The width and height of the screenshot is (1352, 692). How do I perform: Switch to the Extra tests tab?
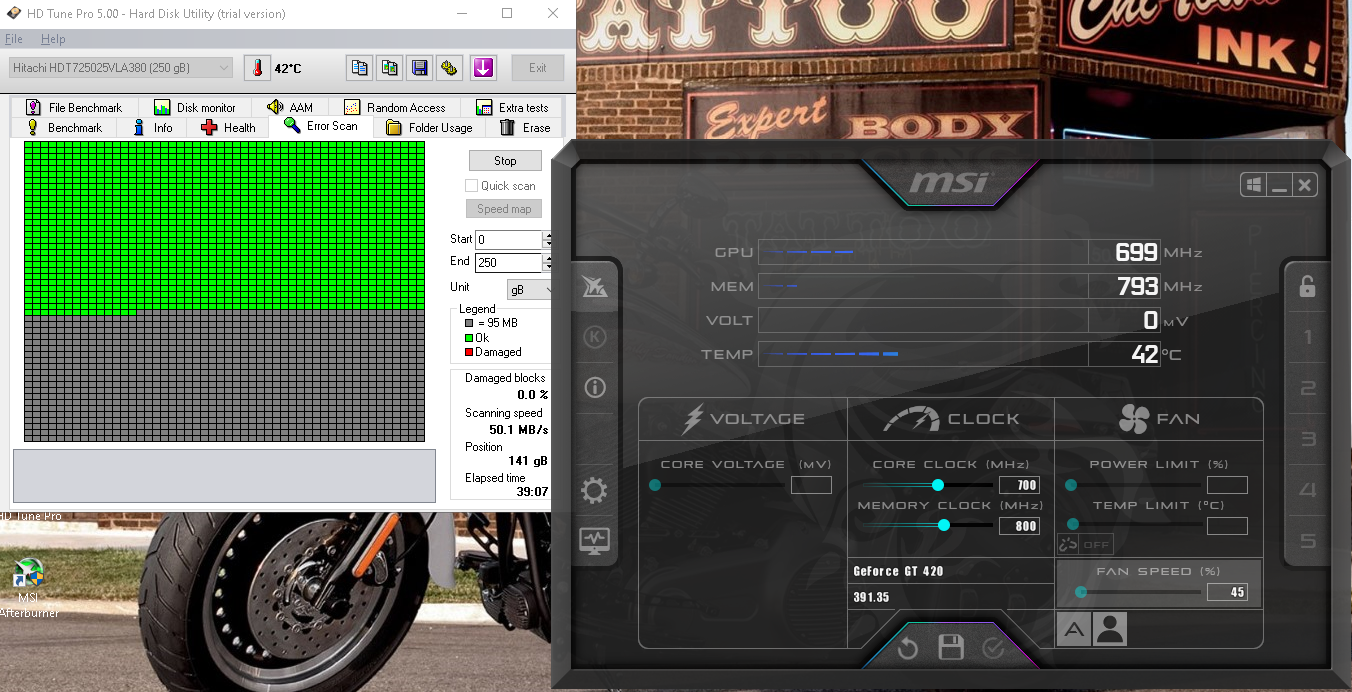pos(512,107)
